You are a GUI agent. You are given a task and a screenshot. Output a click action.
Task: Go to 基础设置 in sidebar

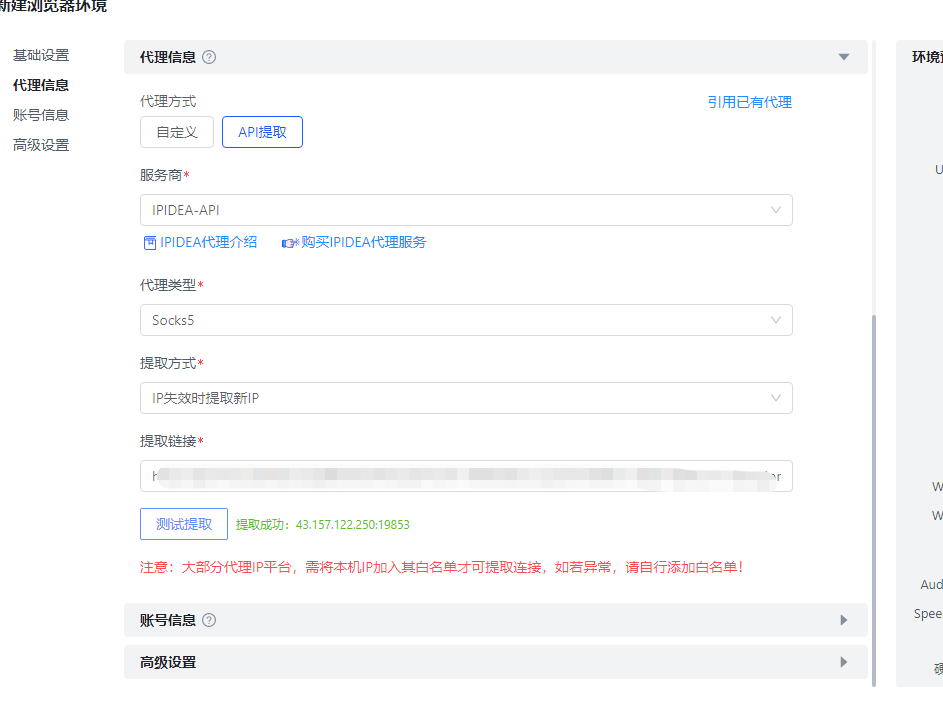(41, 55)
